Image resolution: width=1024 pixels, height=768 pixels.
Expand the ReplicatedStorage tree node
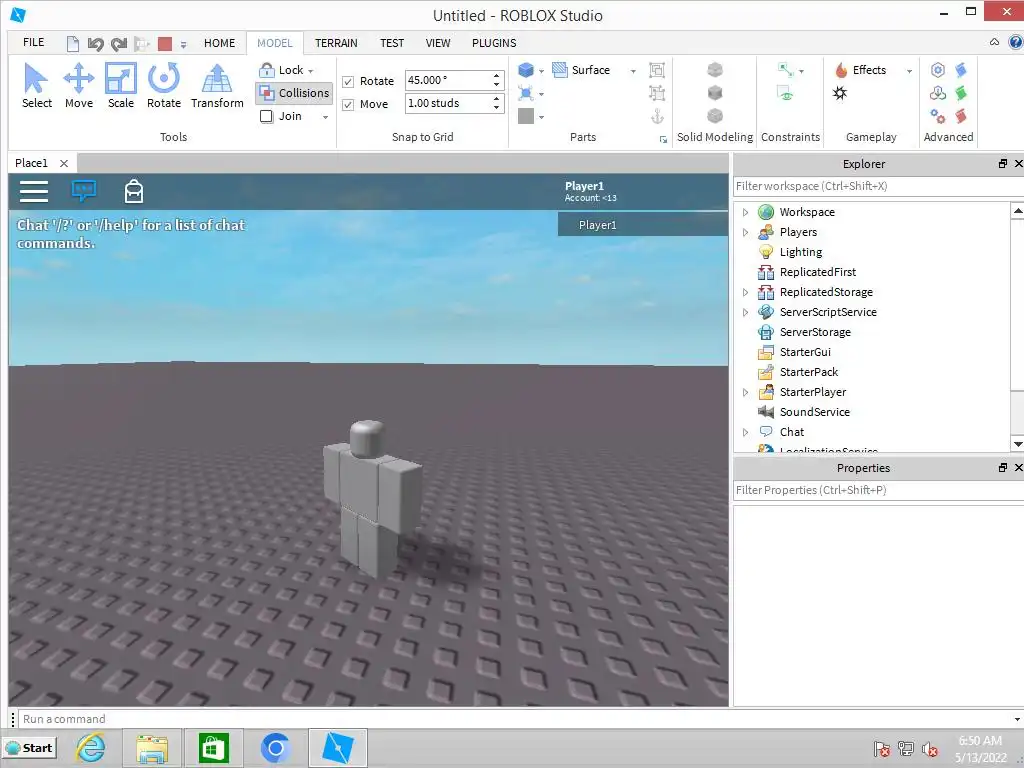coord(745,293)
